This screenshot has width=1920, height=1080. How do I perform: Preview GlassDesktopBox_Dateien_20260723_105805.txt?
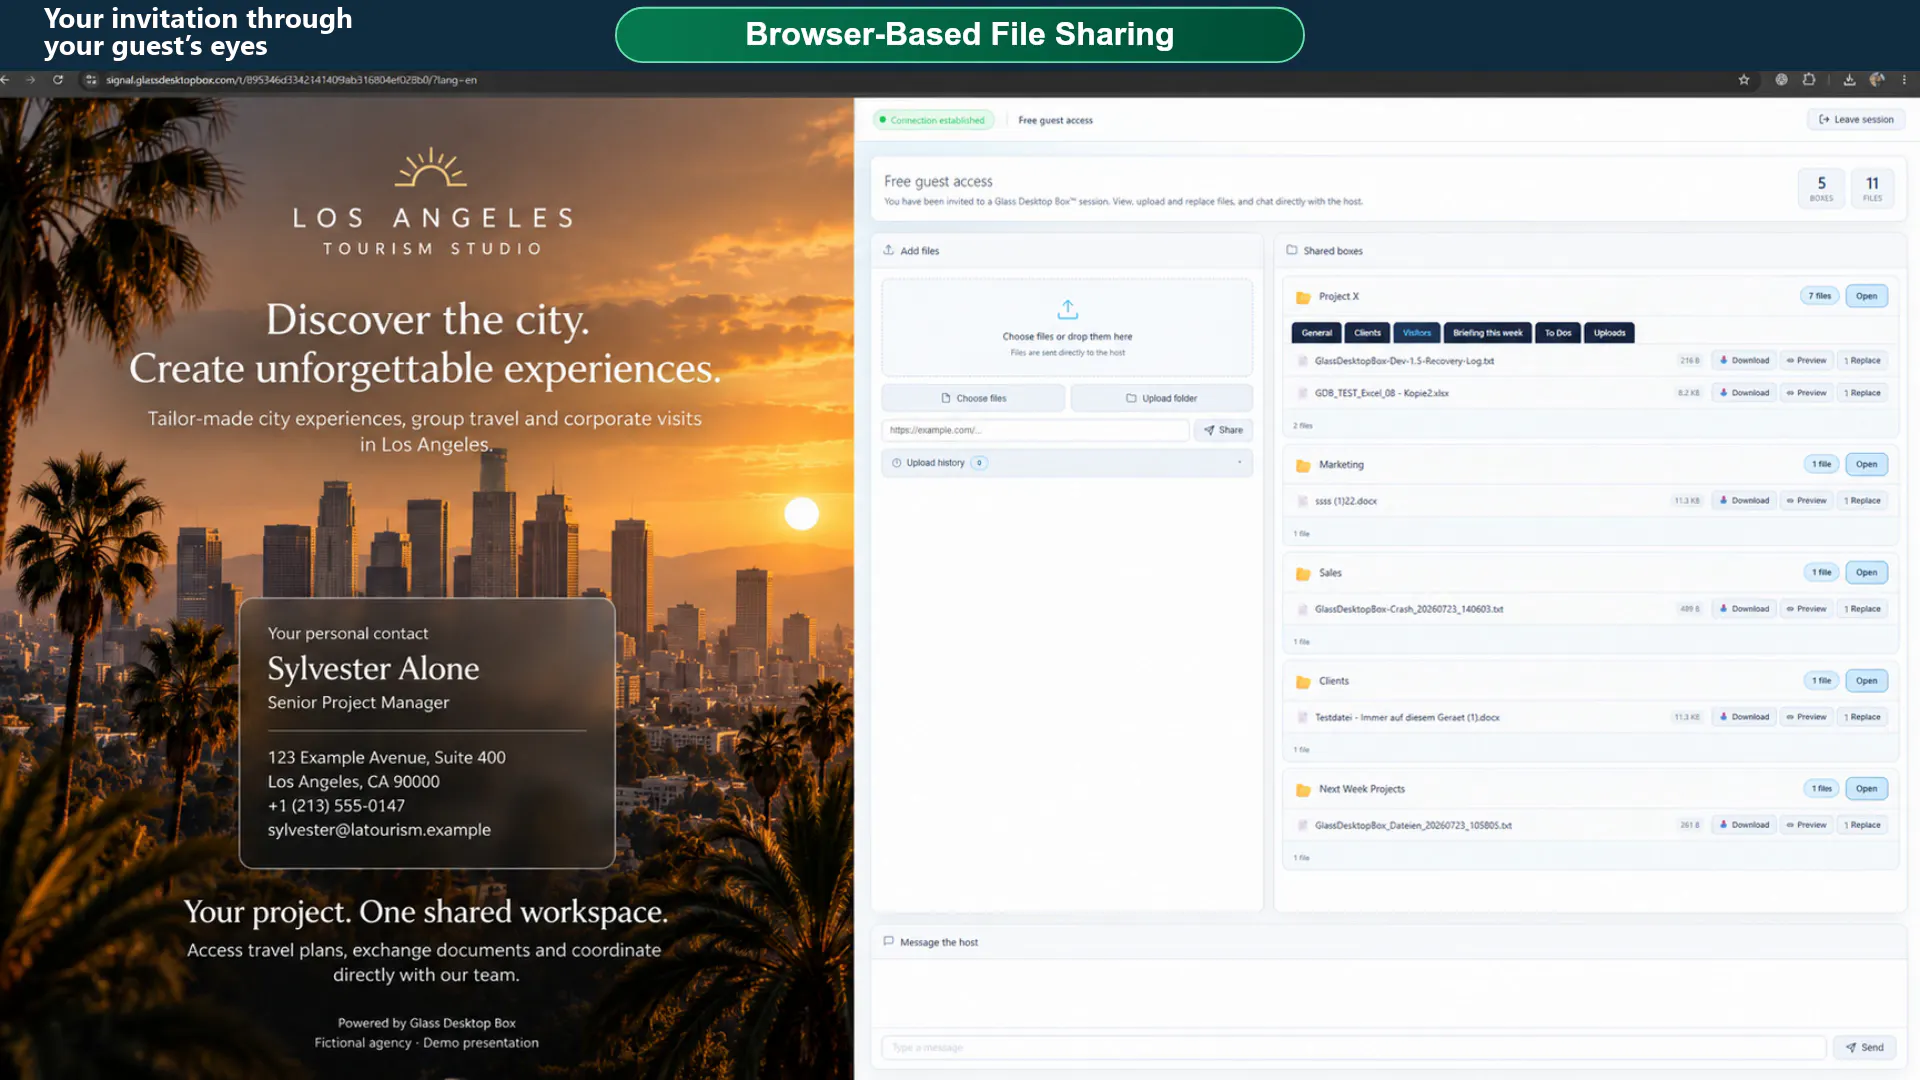point(1806,825)
